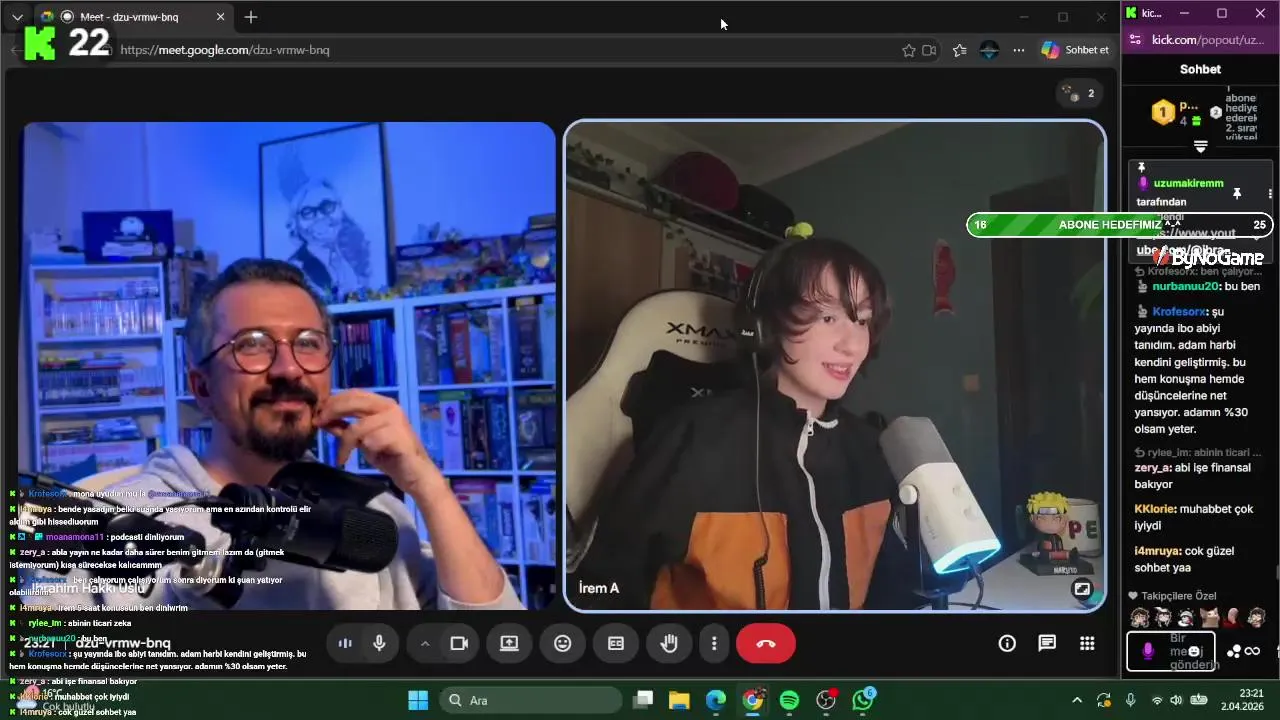This screenshot has height=720, width=1280.
Task: Expand camera options arrow in Meet
Action: coord(424,643)
